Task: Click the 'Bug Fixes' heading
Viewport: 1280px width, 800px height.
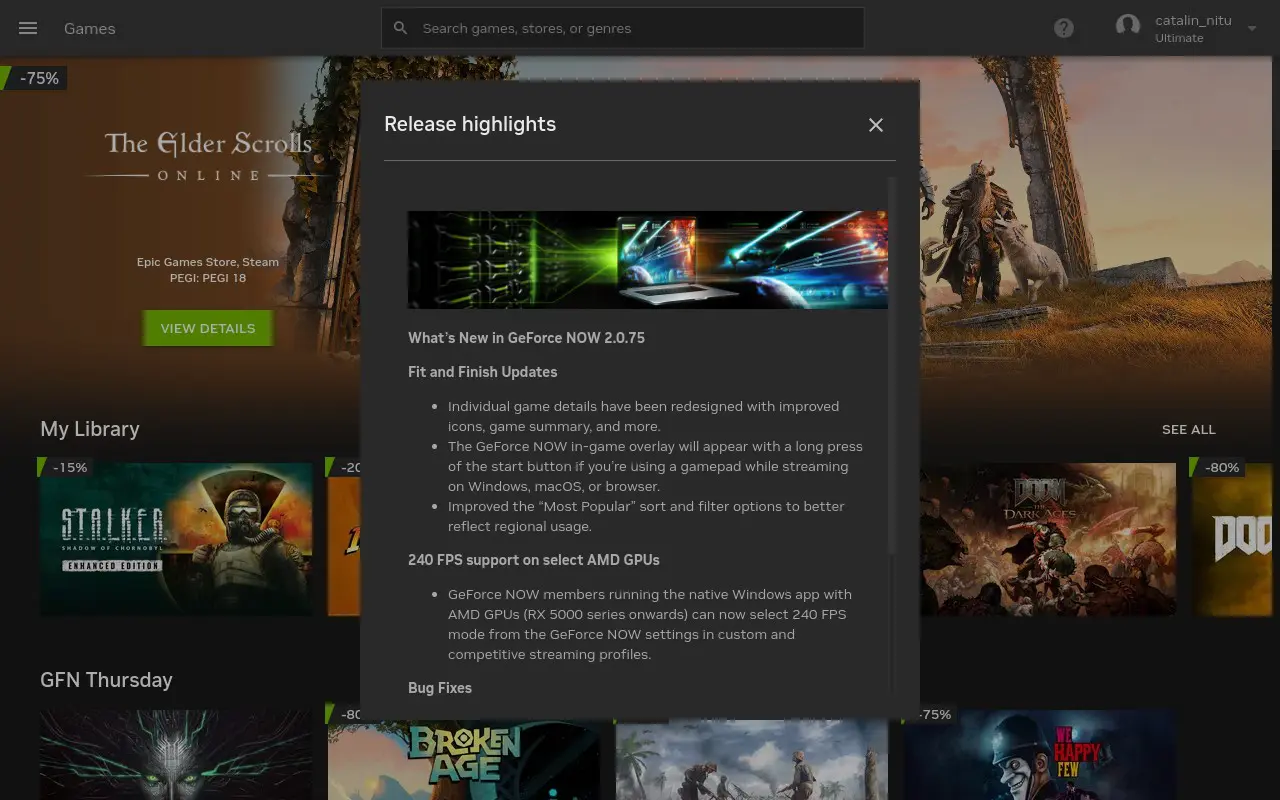Action: point(440,688)
